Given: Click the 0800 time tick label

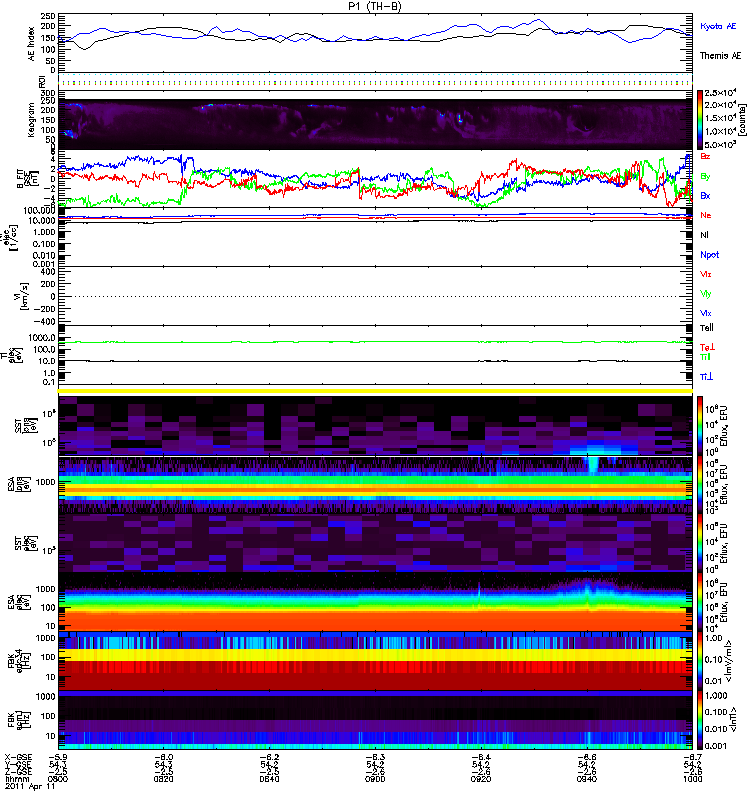Looking at the screenshot, I should click(x=58, y=780).
